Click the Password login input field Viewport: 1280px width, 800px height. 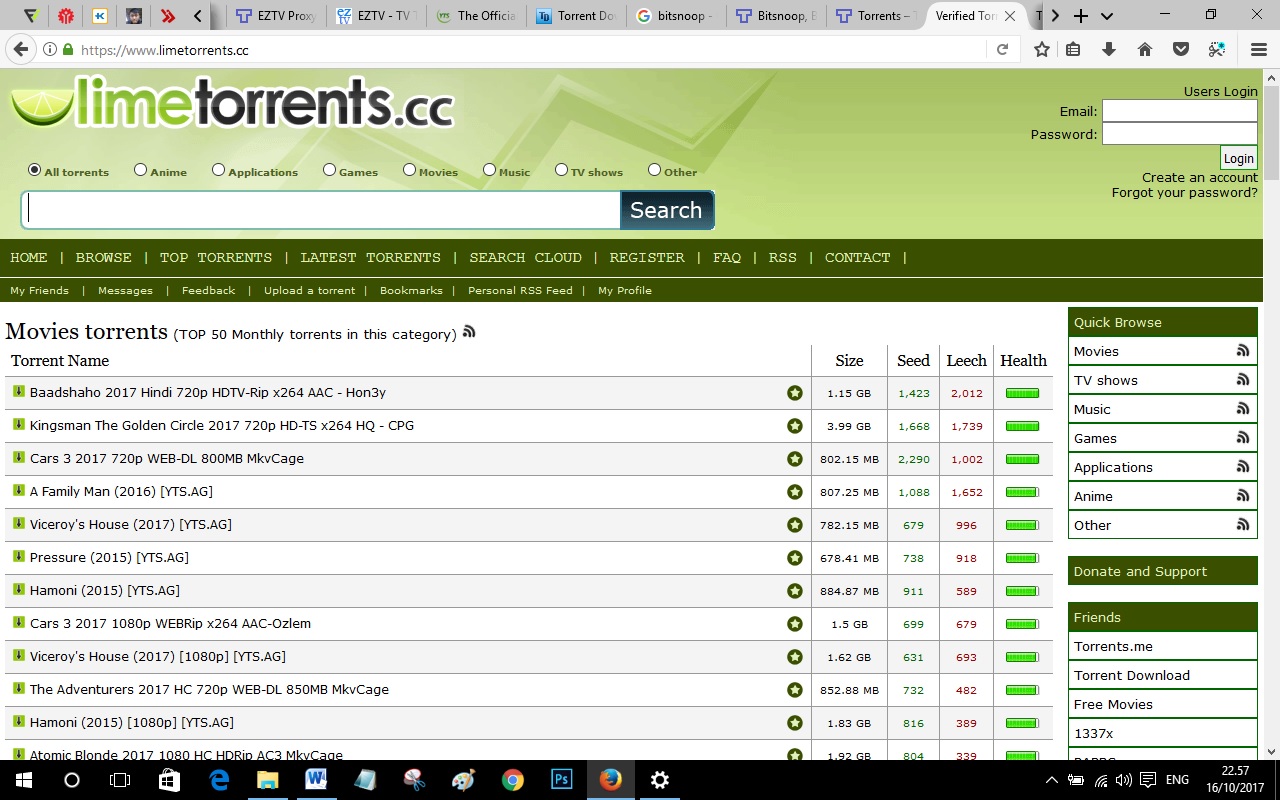coord(1179,134)
